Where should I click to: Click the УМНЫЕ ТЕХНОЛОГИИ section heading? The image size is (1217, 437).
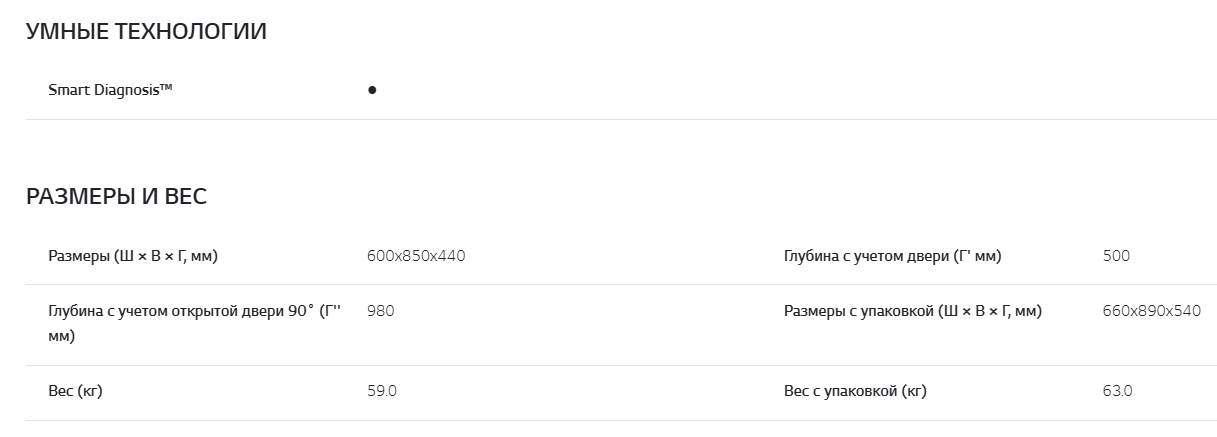[x=146, y=31]
